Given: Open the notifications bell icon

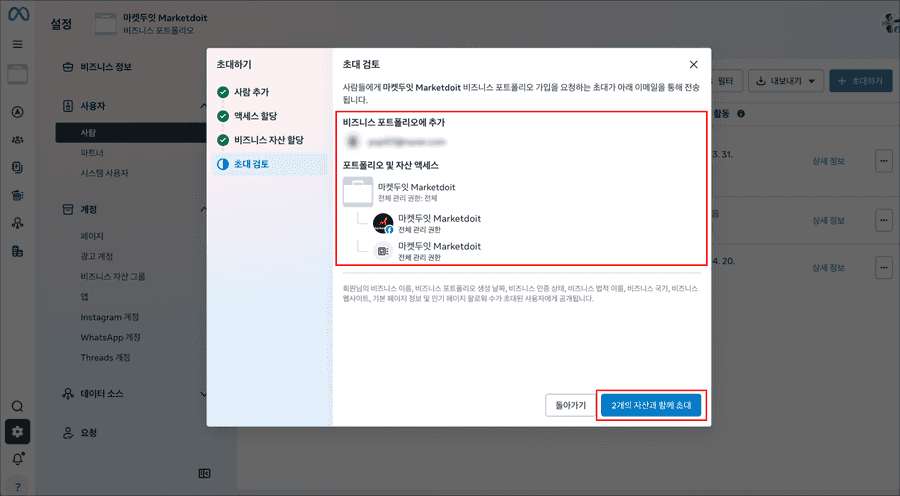Looking at the screenshot, I should pyautogui.click(x=18, y=459).
